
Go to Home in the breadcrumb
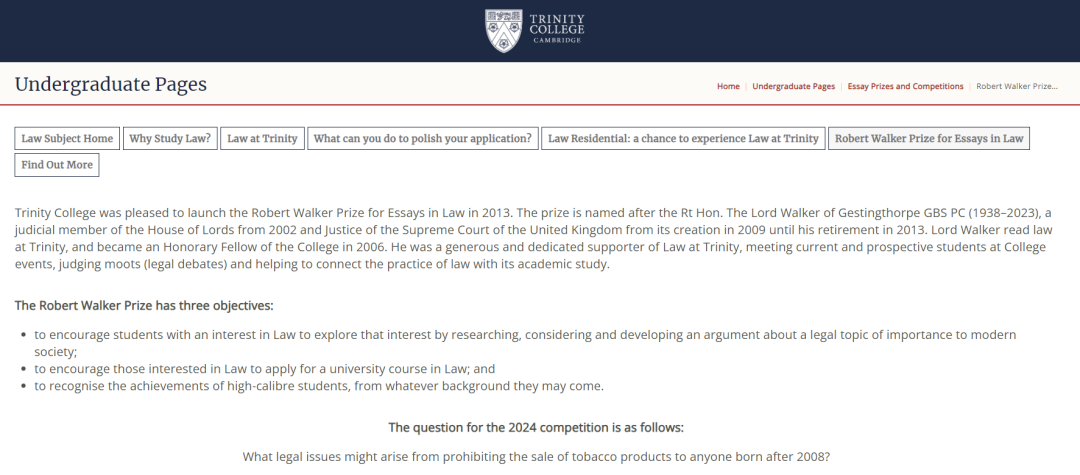tap(728, 86)
